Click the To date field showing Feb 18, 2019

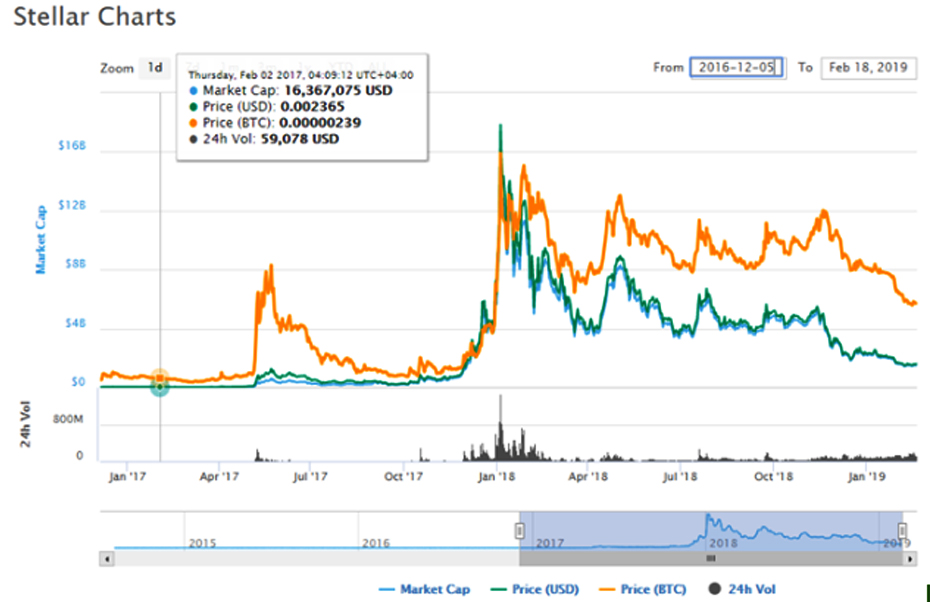click(x=868, y=68)
